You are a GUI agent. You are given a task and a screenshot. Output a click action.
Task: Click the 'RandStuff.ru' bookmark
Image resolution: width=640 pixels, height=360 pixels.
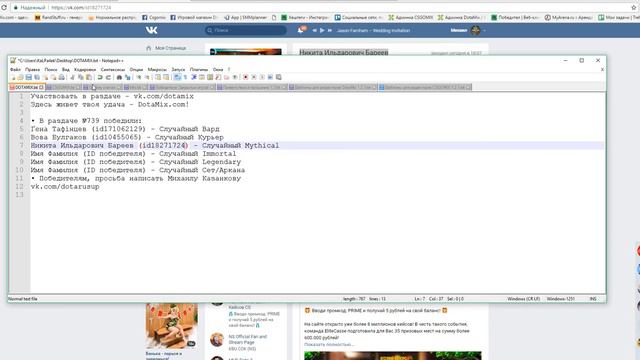coord(59,18)
